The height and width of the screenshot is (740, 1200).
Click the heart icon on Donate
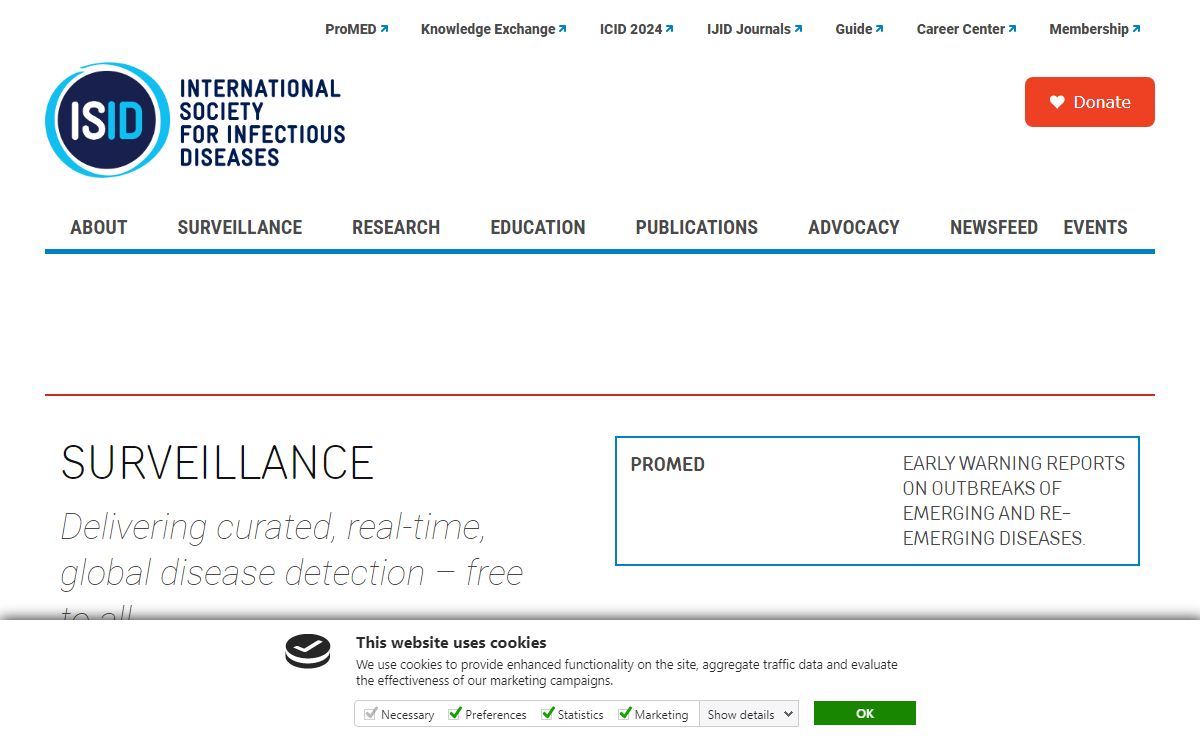[1057, 102]
